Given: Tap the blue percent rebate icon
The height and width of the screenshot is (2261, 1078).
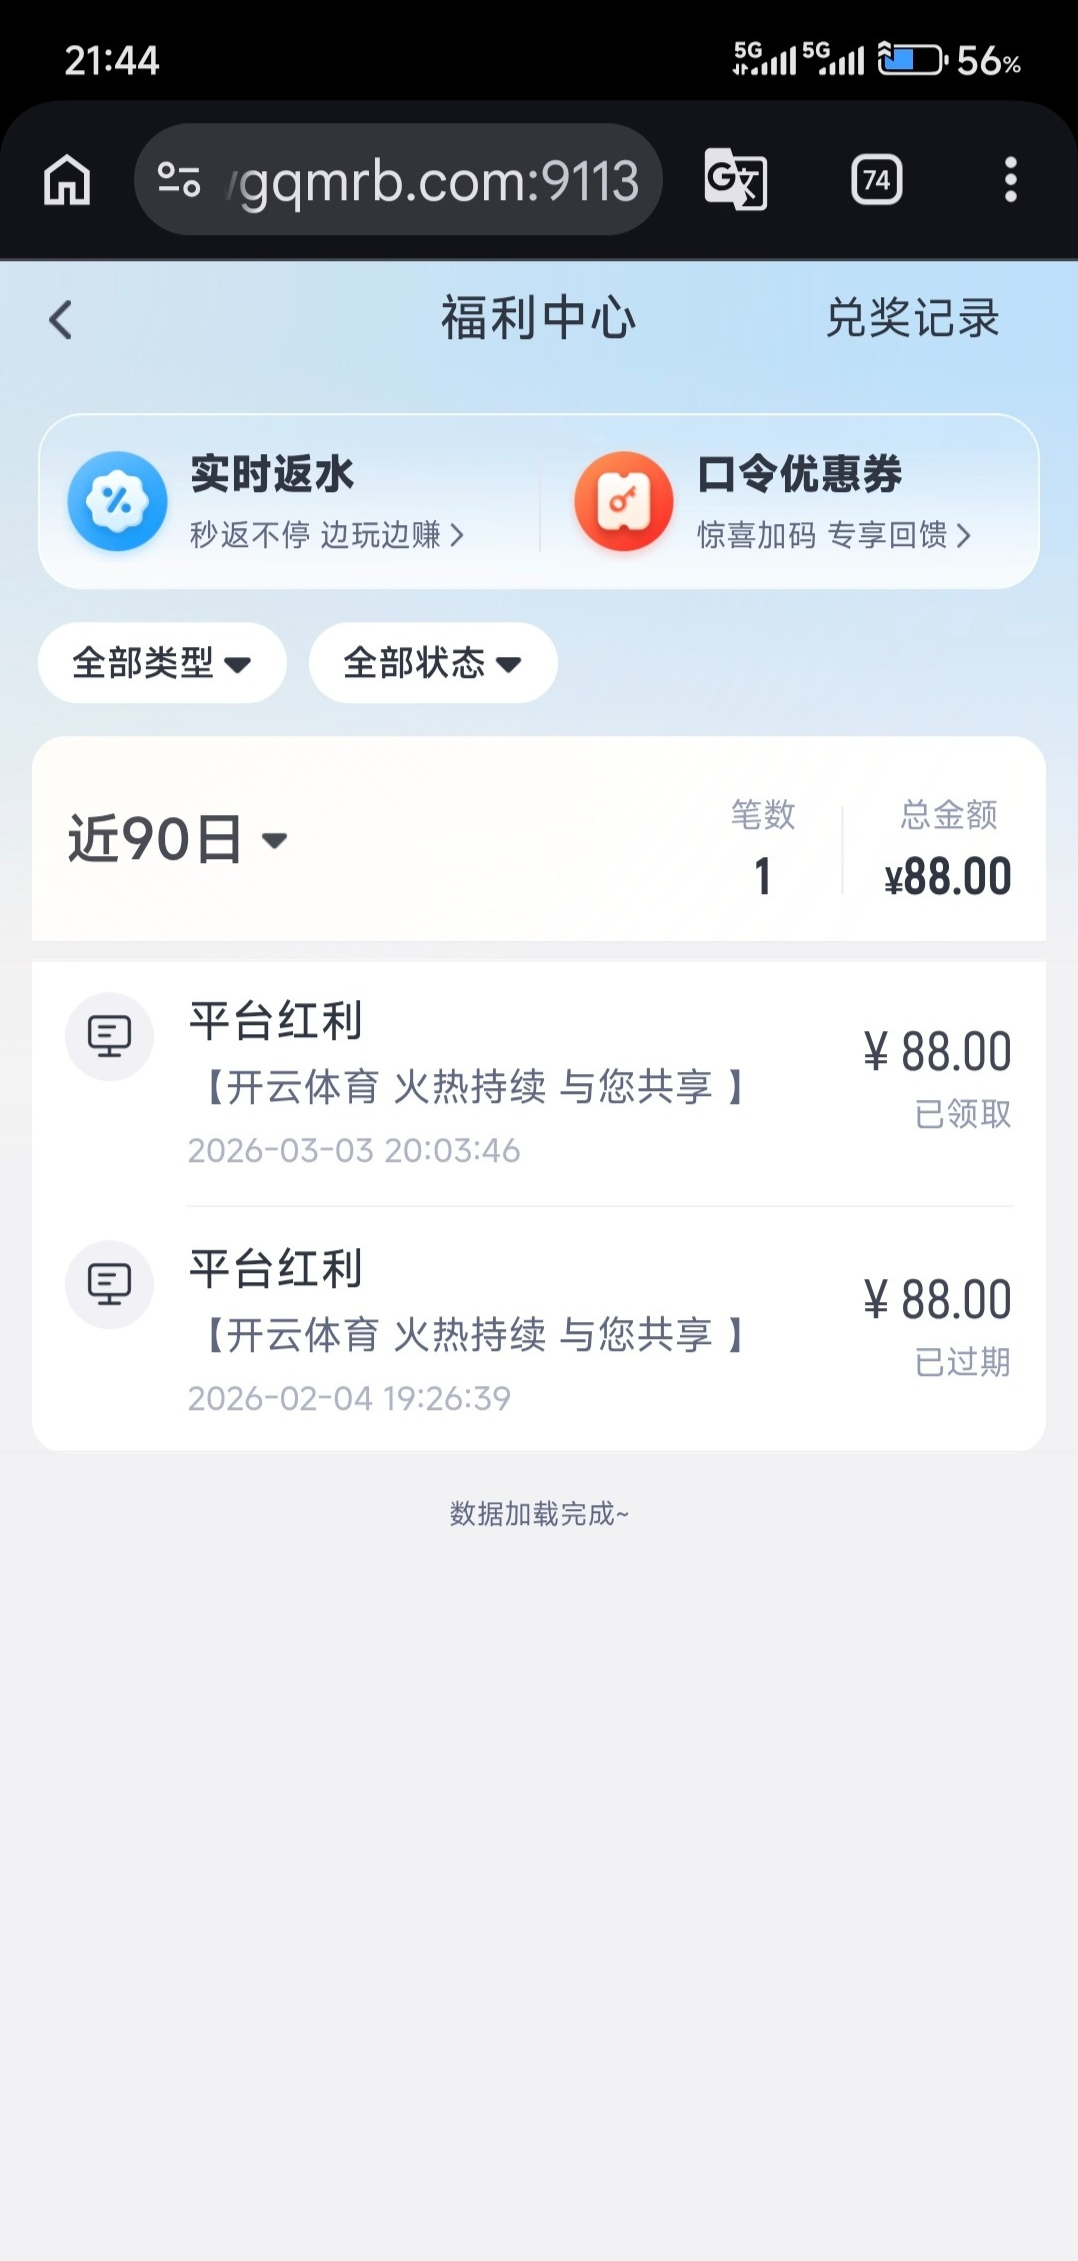Looking at the screenshot, I should coord(117,501).
